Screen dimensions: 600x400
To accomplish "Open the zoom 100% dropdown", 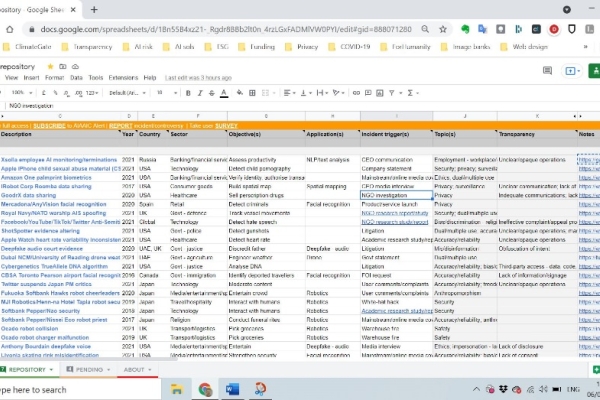I will click(x=24, y=91).
